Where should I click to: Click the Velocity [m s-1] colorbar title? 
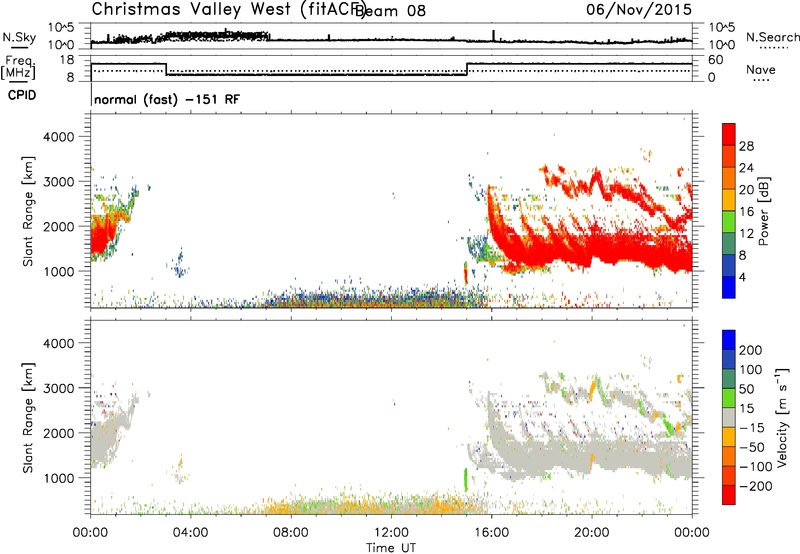tap(781, 417)
